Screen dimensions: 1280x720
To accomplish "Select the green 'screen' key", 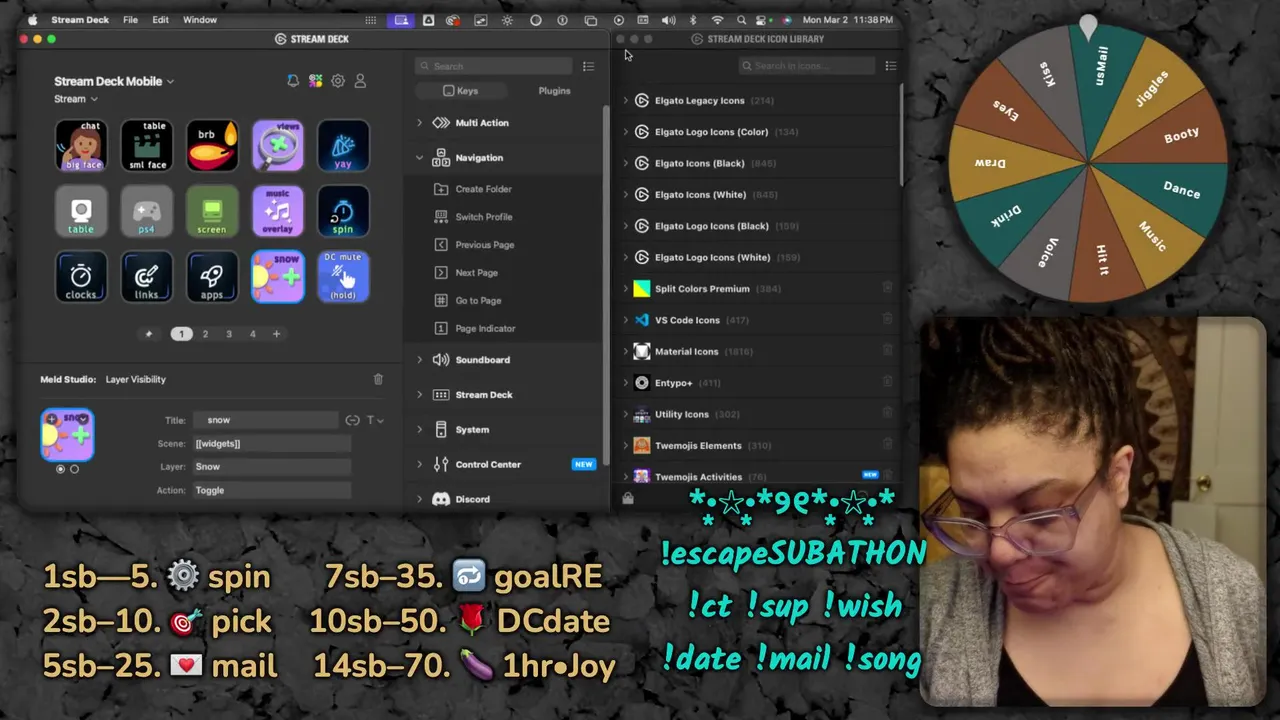I will point(212,212).
